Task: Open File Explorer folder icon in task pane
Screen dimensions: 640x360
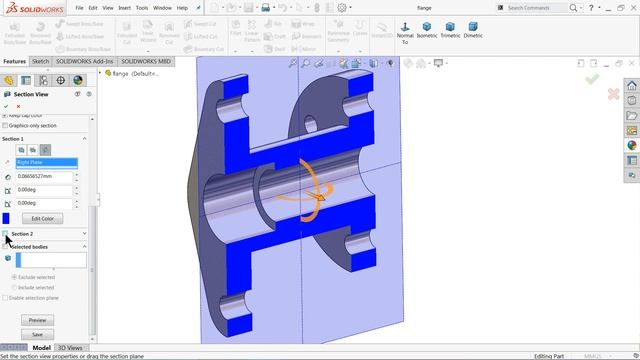Action: (x=632, y=116)
